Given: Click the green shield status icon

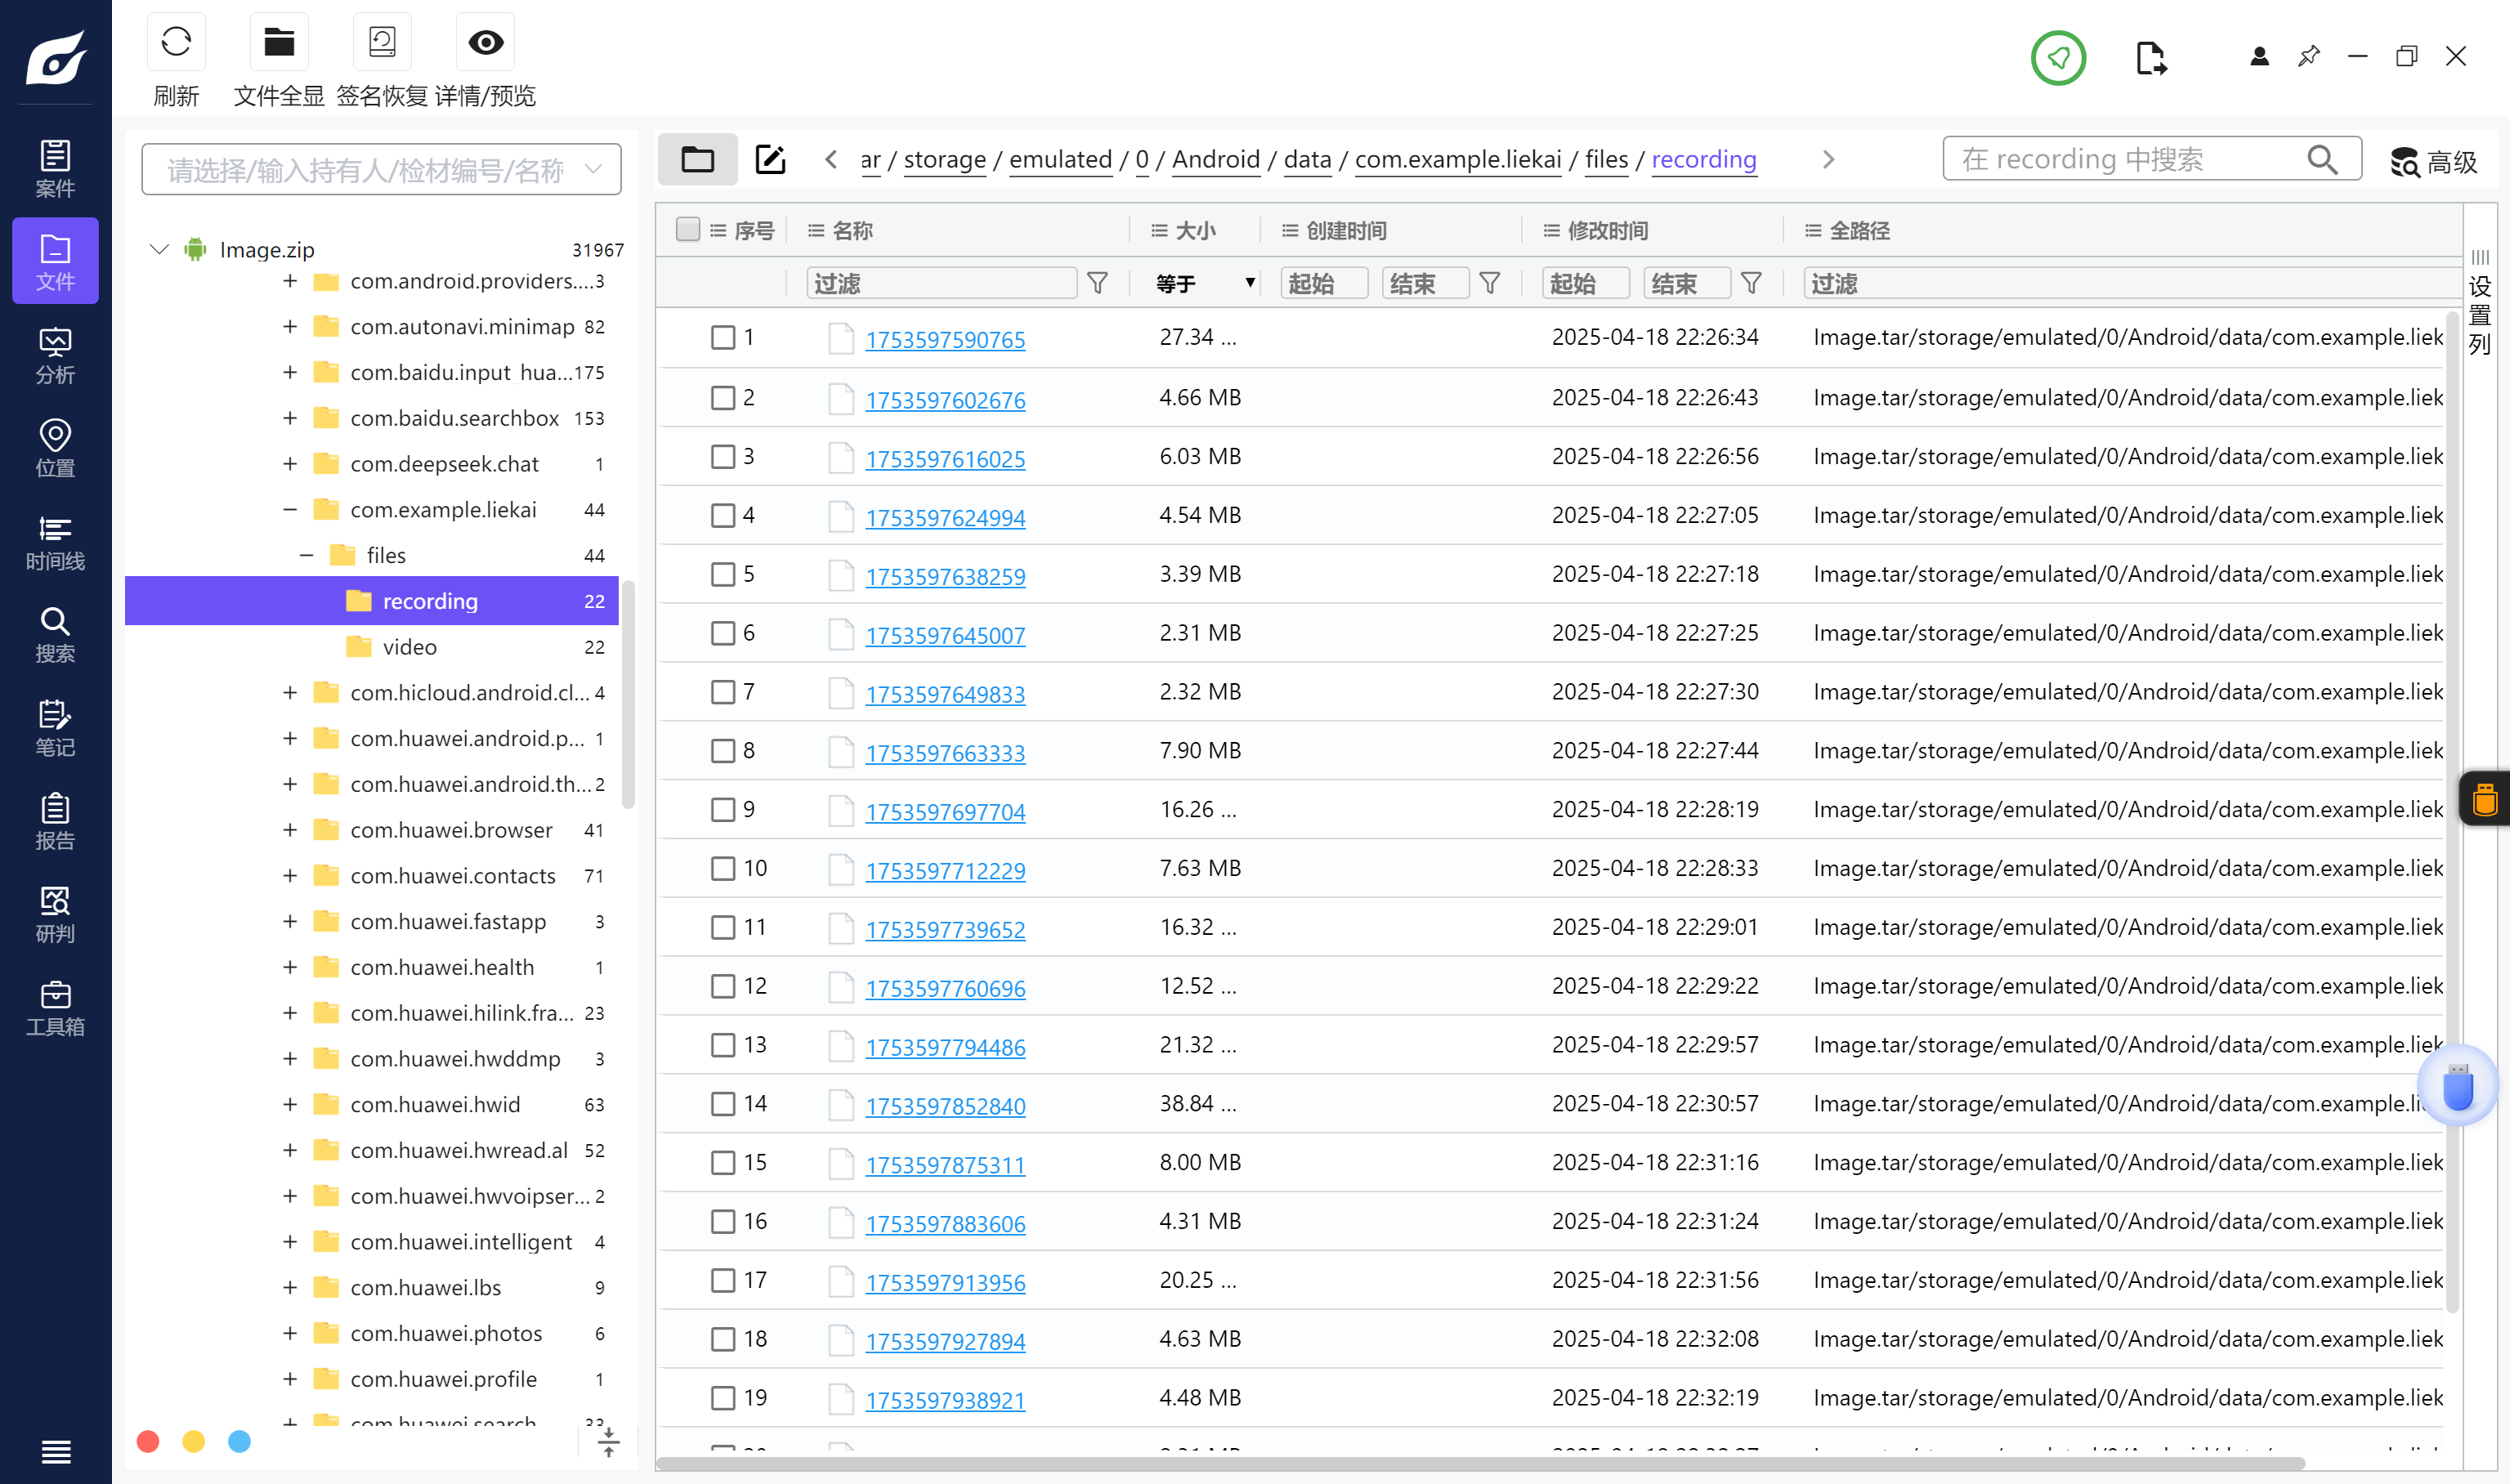Looking at the screenshot, I should (2058, 58).
